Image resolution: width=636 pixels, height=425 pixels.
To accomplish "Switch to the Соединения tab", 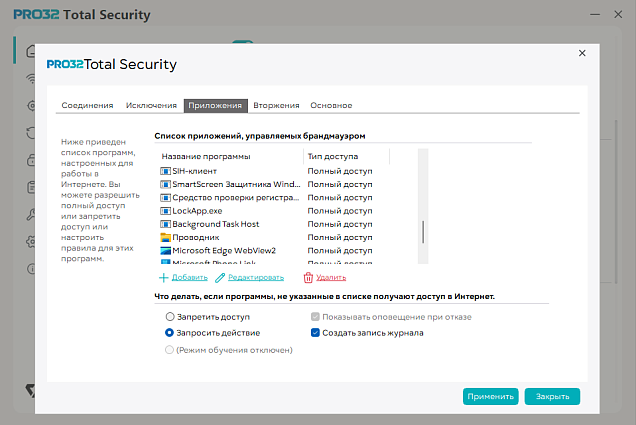I will pyautogui.click(x=87, y=105).
